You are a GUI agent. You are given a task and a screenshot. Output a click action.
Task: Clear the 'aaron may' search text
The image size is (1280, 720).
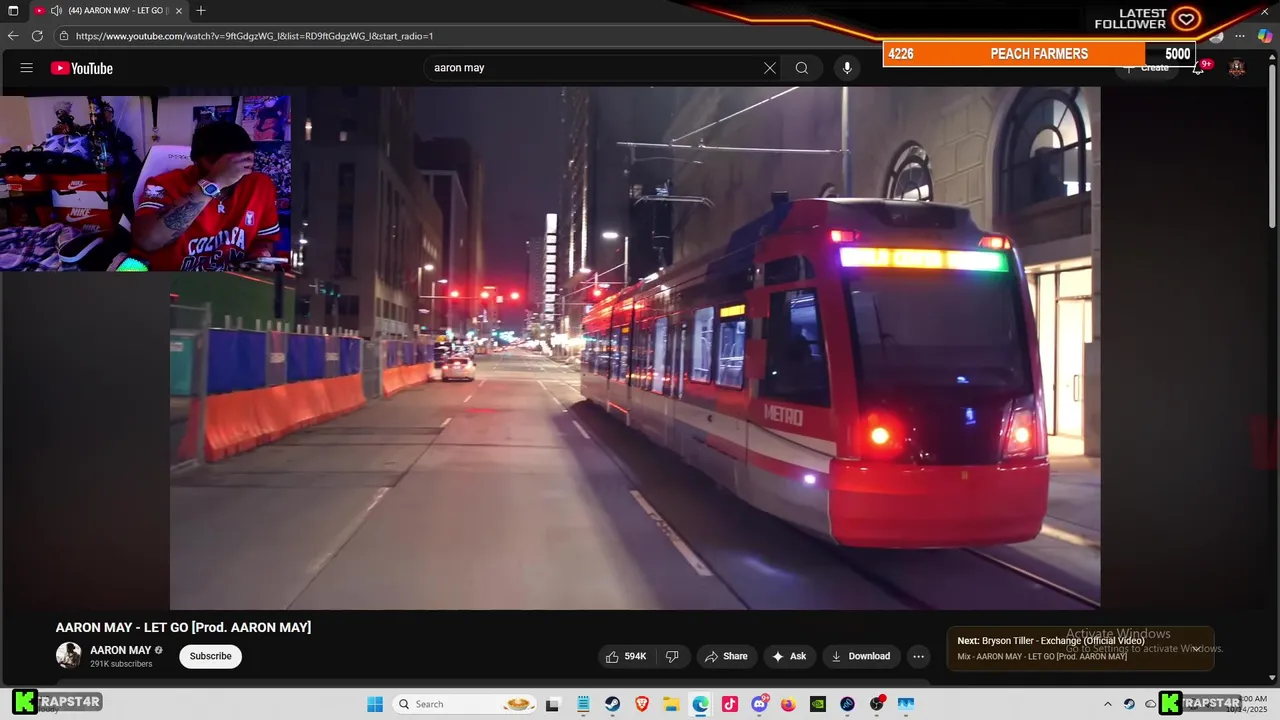[769, 68]
